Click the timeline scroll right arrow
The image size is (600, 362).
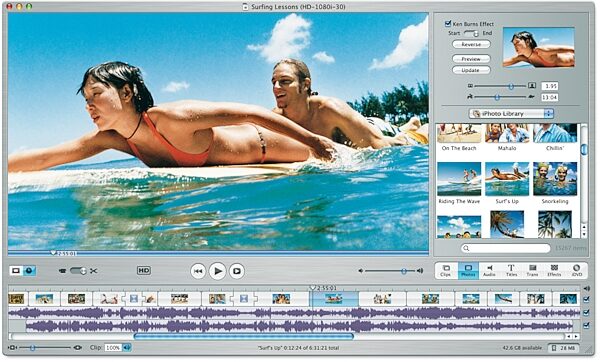click(x=576, y=336)
